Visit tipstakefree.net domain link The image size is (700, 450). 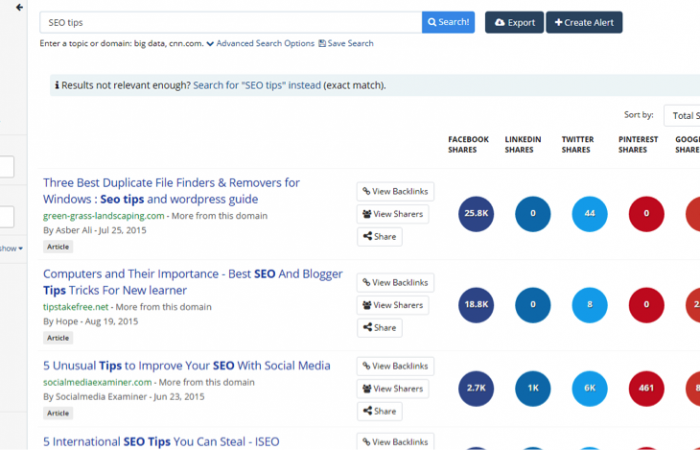point(75,307)
